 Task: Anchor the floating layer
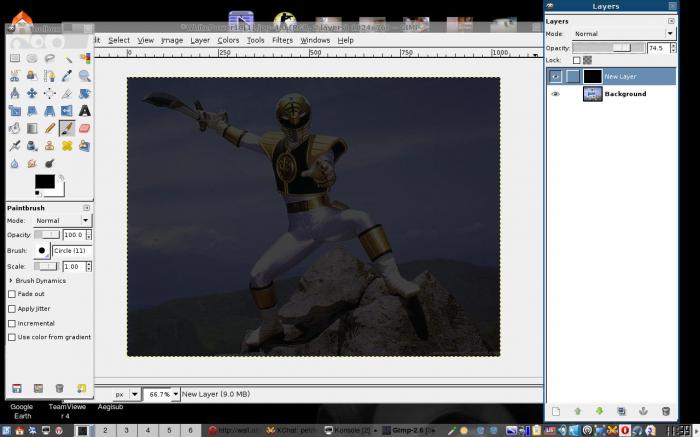point(643,411)
